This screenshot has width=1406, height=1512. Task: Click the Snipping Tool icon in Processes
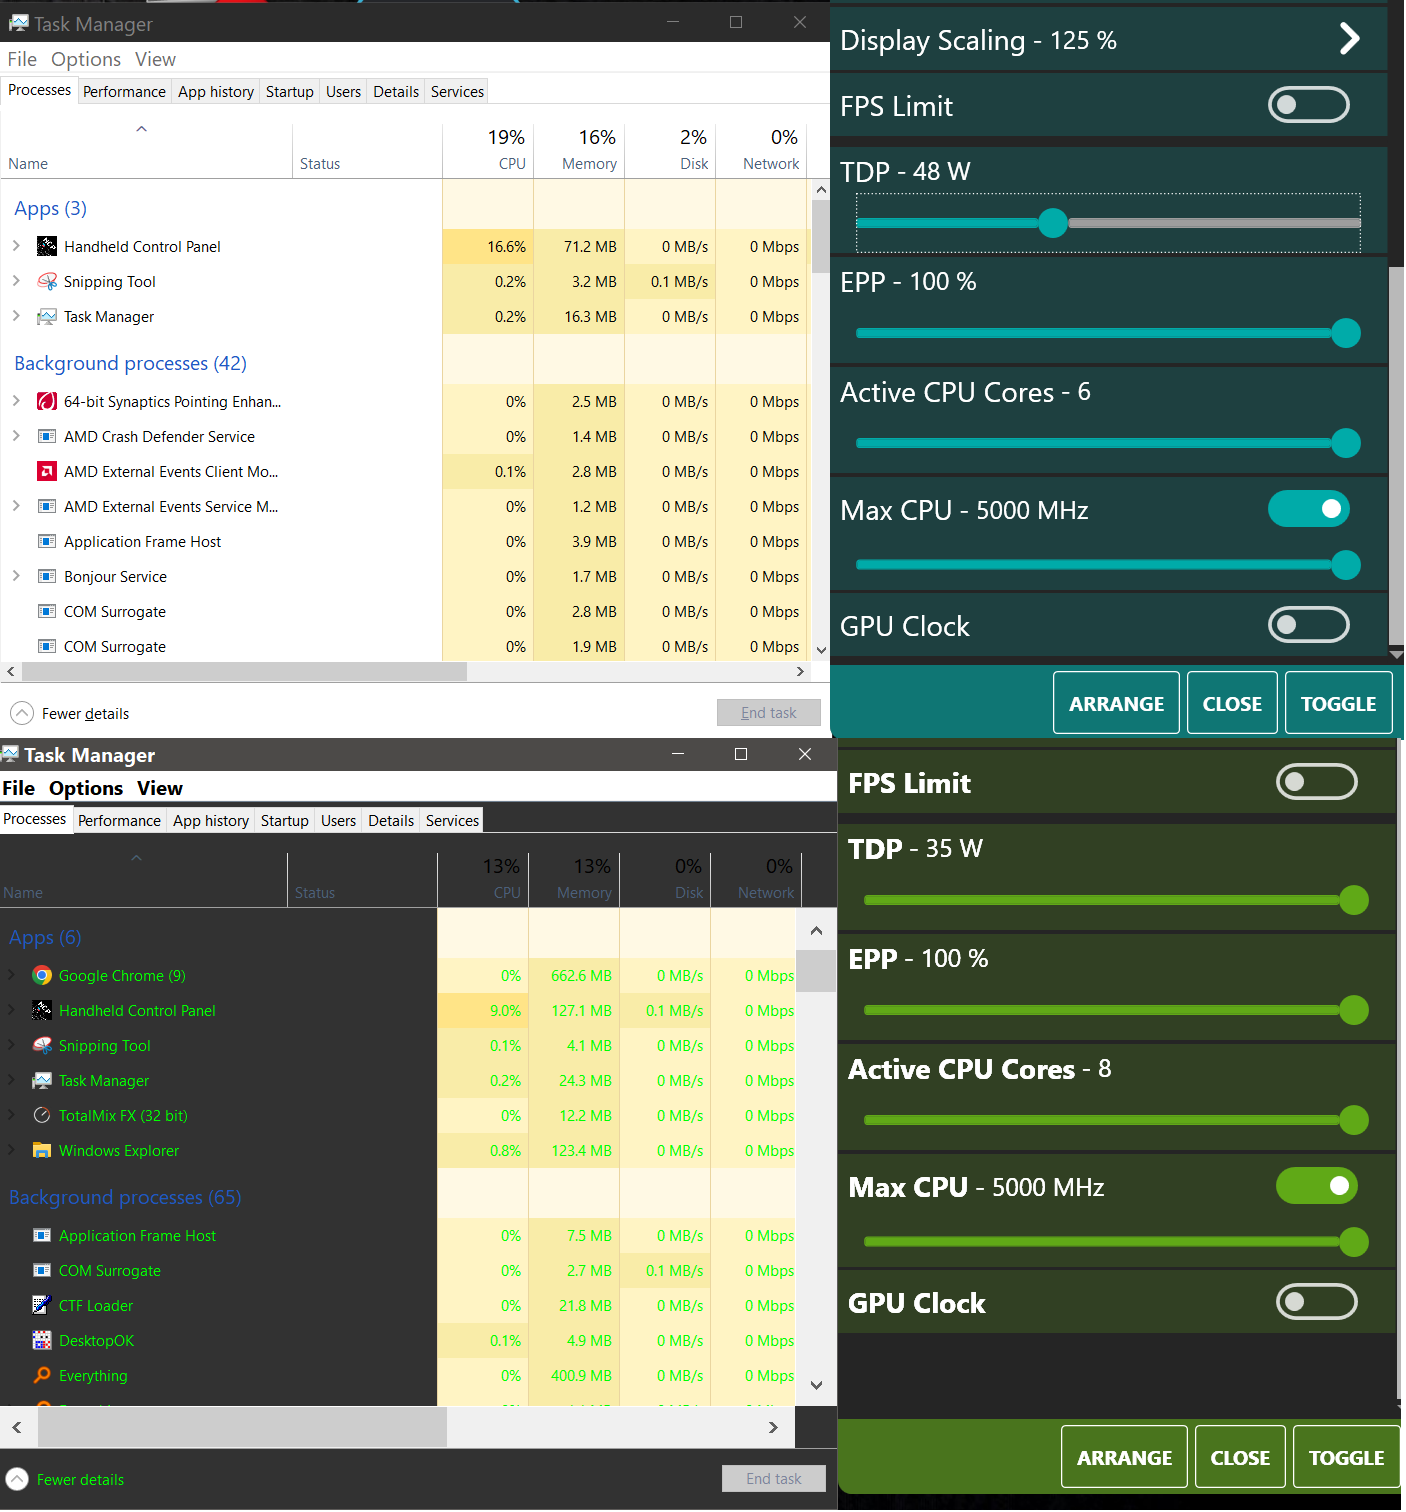tap(46, 281)
